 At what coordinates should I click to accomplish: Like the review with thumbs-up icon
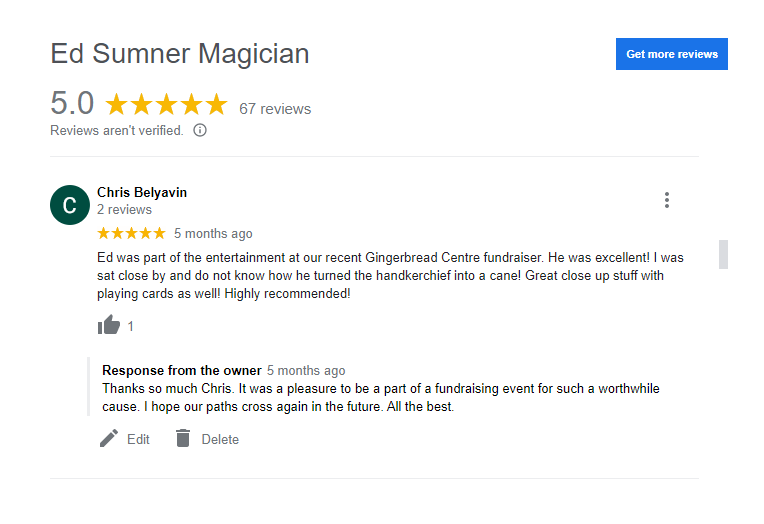pyautogui.click(x=109, y=325)
